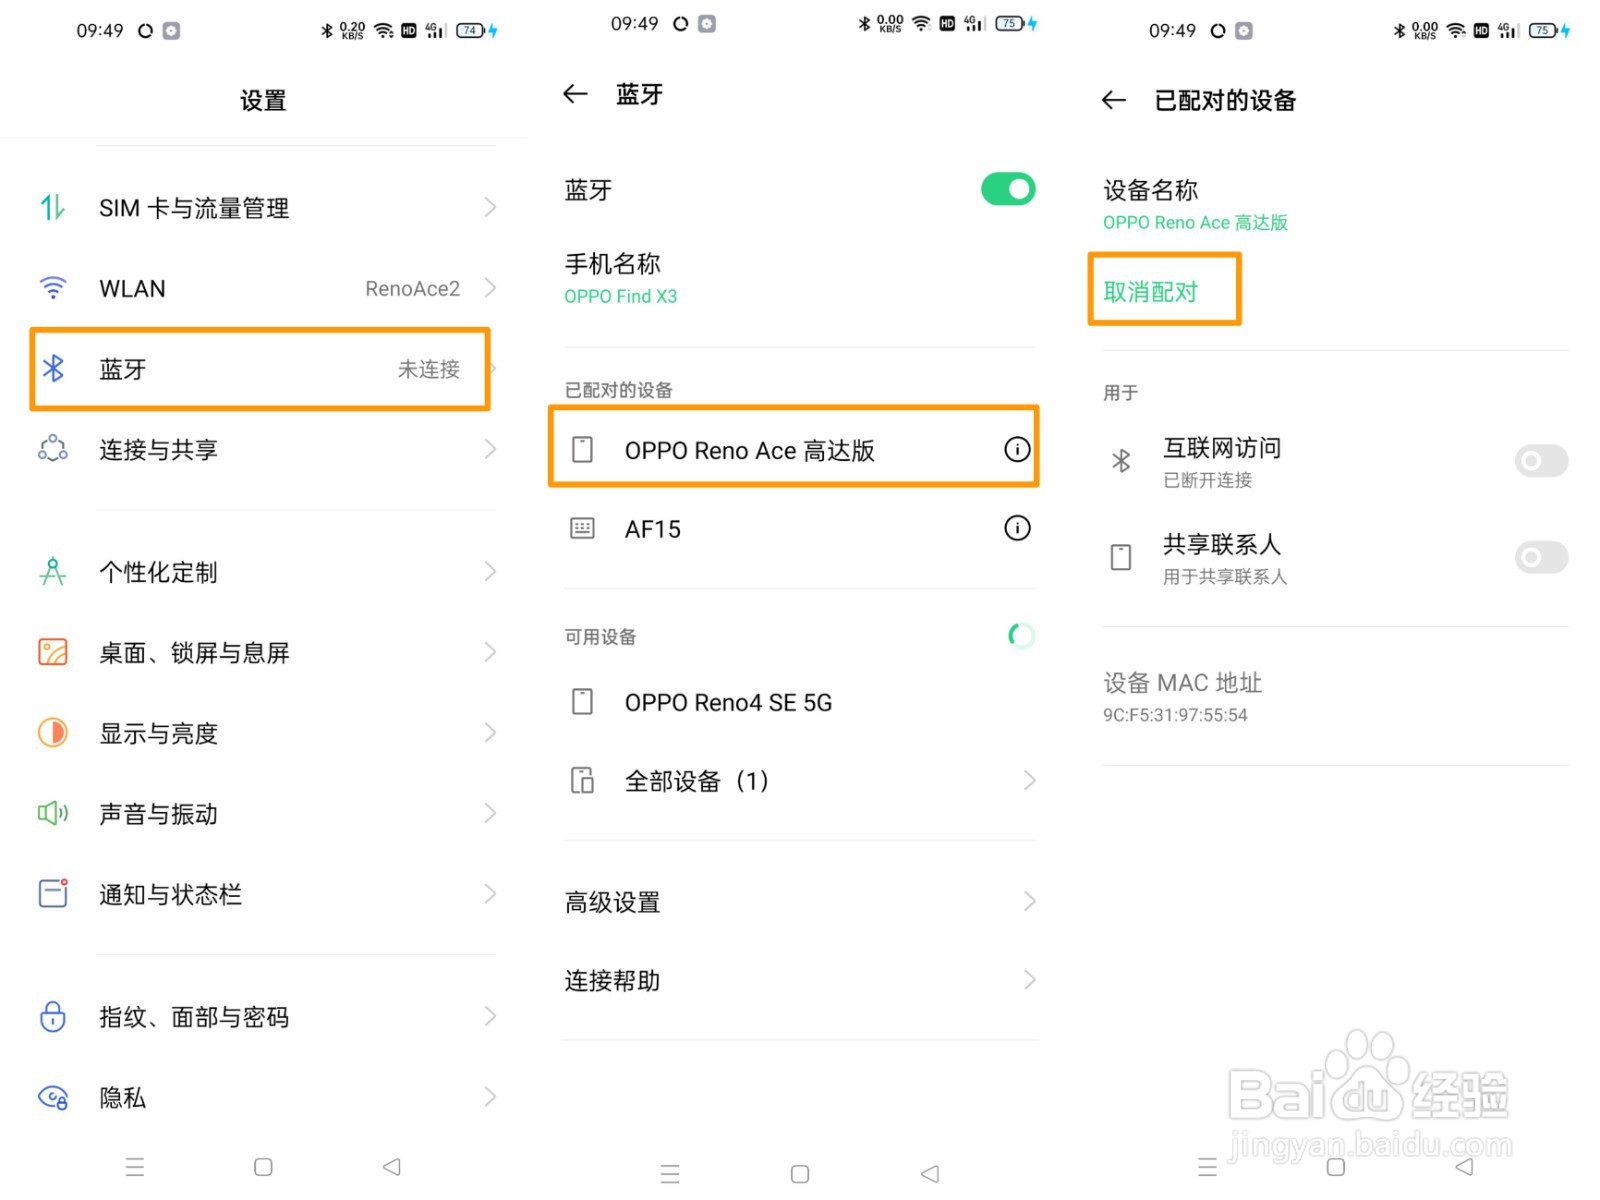Screen dimensions: 1600x1200
Task: Tap the 声音与振动 speaker icon
Action: point(53,814)
